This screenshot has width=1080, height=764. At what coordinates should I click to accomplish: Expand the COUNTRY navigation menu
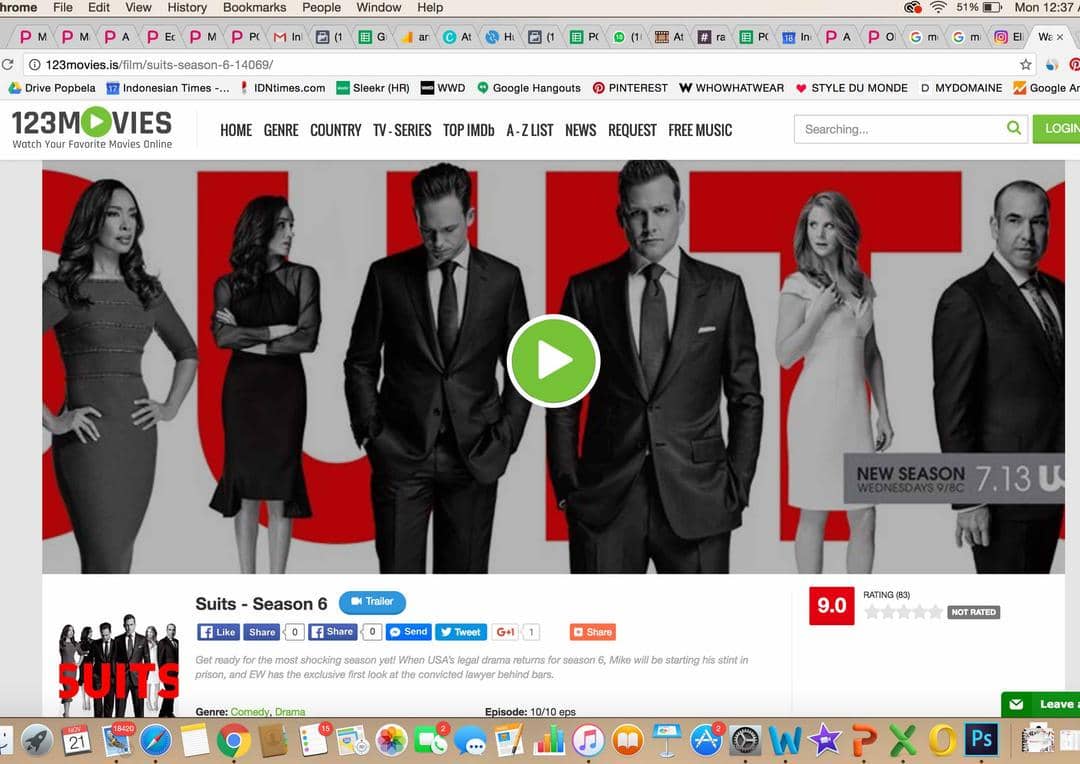pyautogui.click(x=335, y=130)
